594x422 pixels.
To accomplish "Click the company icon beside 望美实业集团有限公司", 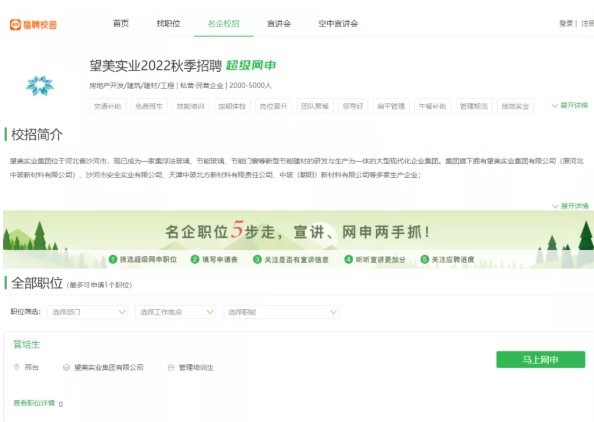I will pyautogui.click(x=66, y=367).
